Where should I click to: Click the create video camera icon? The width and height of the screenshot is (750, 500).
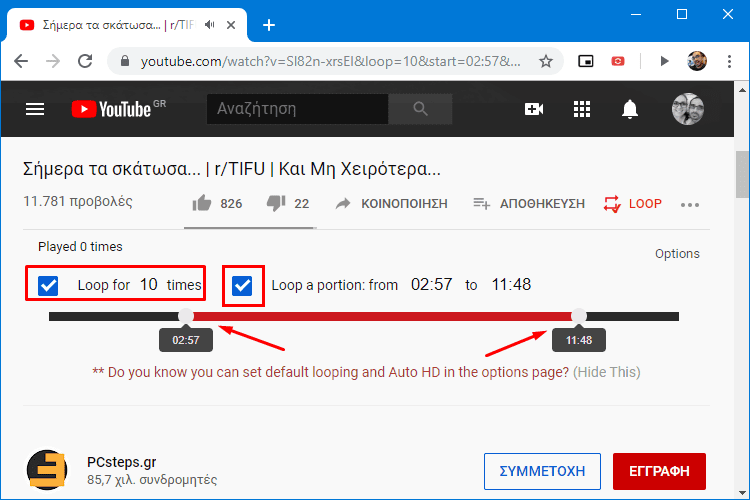point(534,109)
